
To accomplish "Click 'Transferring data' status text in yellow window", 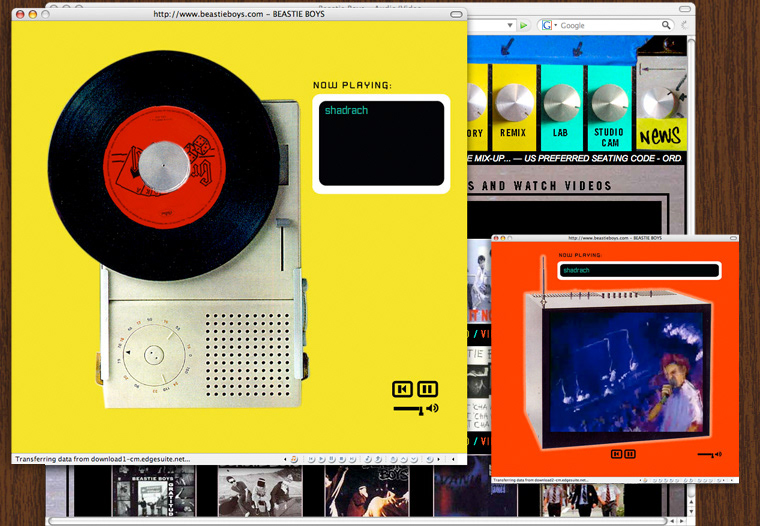I will (x=103, y=459).
